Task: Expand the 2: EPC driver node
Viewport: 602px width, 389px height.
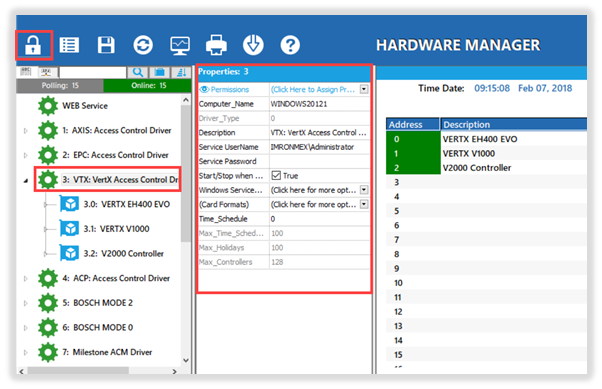Action: [x=26, y=155]
